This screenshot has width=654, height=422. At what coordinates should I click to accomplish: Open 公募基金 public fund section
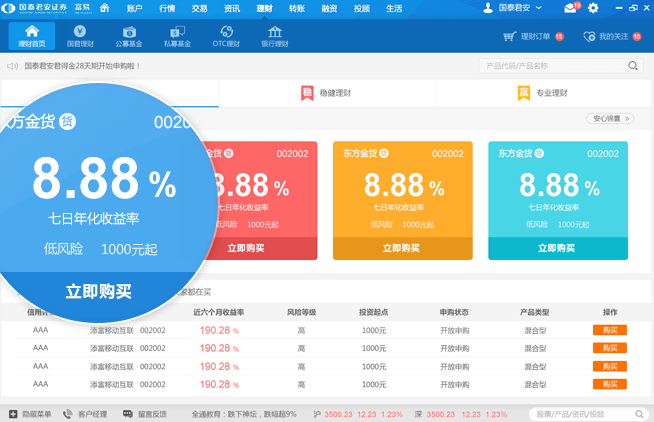tap(129, 37)
